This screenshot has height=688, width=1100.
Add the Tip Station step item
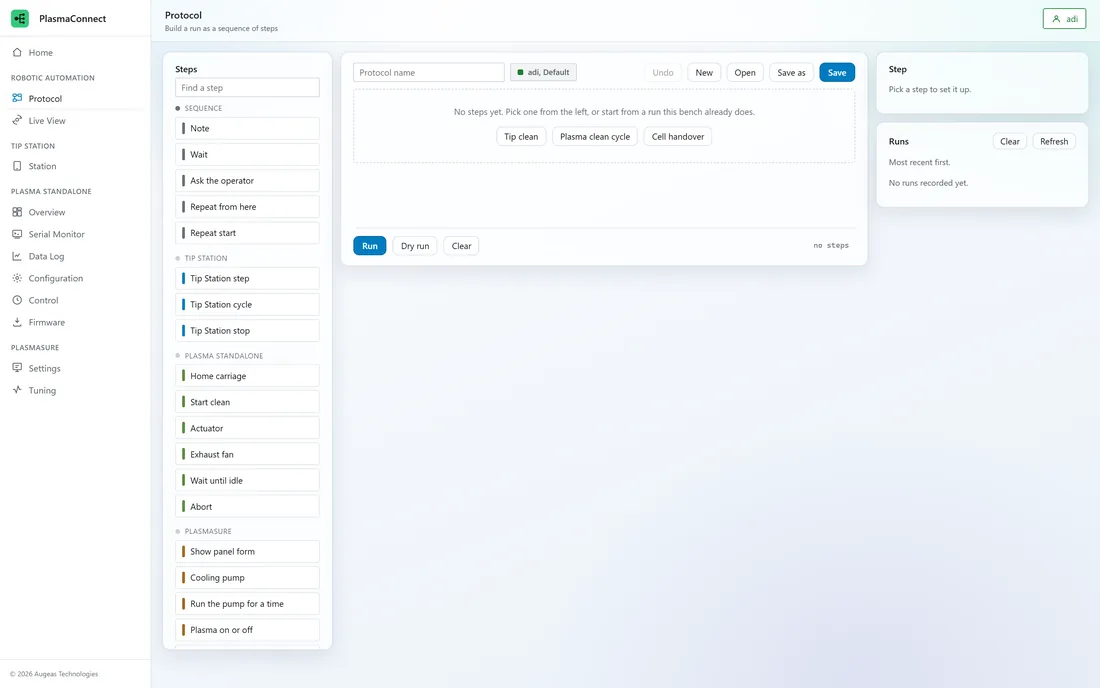coord(247,278)
